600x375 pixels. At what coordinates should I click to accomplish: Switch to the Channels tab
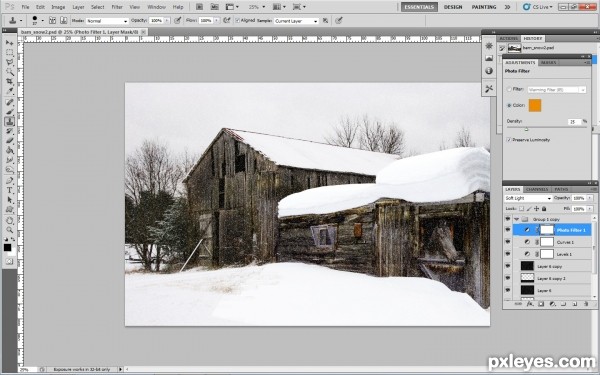click(x=537, y=189)
